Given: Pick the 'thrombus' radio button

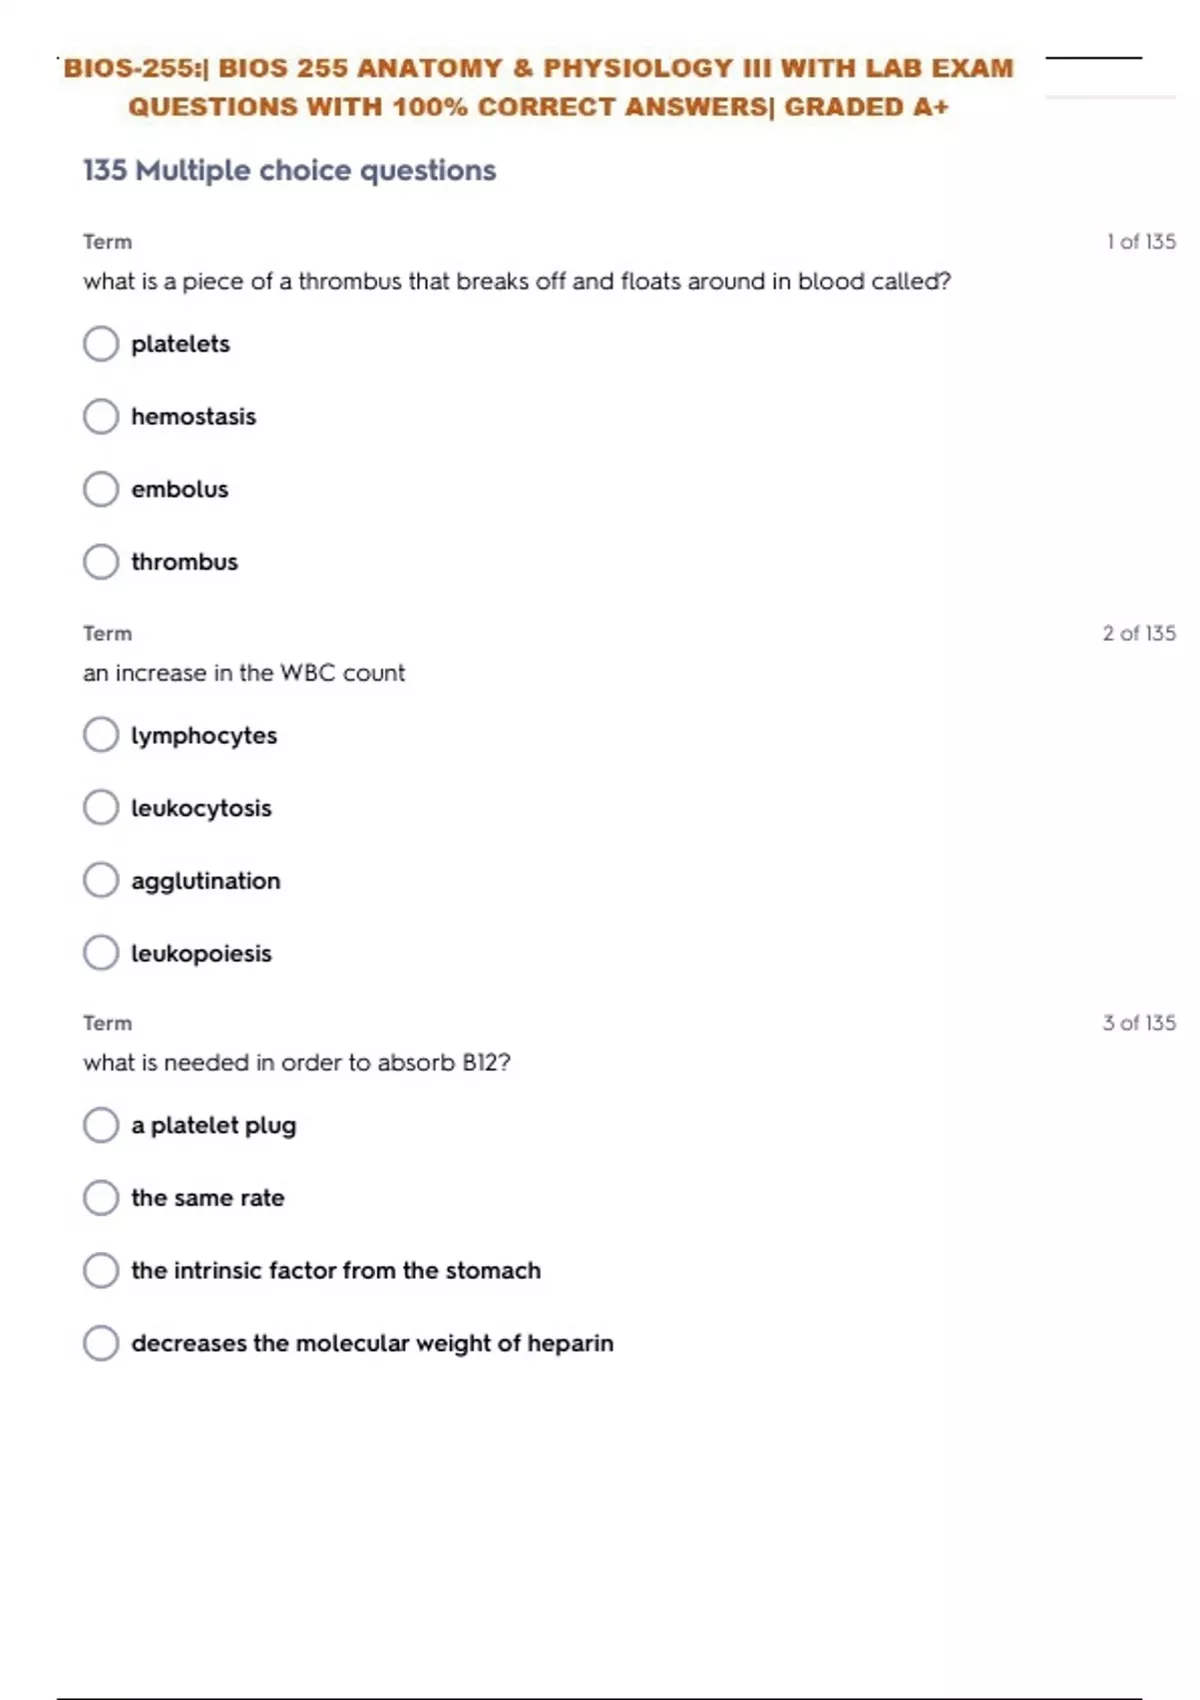Looking at the screenshot, I should [101, 562].
